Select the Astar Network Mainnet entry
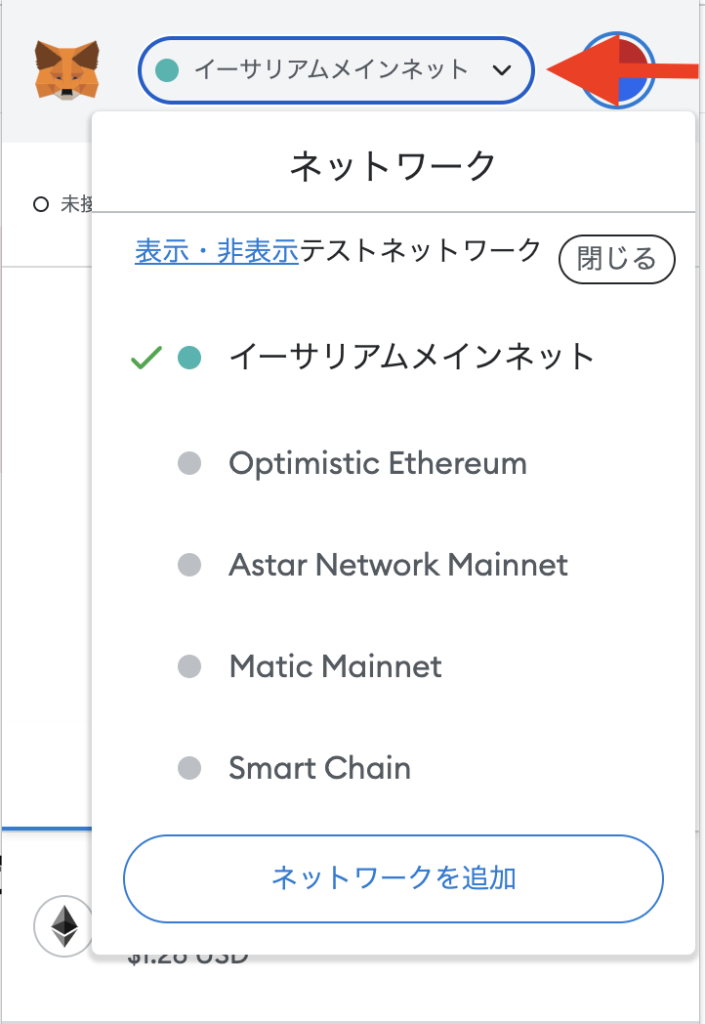 click(397, 564)
